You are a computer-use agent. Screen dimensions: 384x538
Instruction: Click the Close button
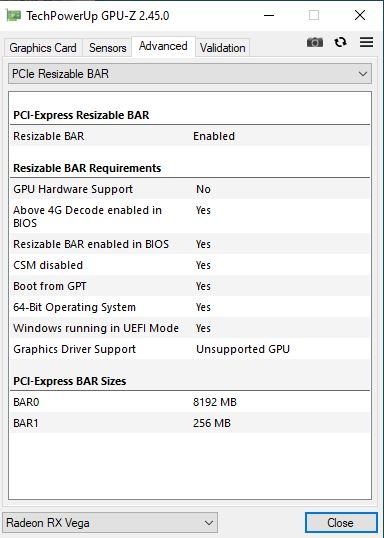point(341,523)
